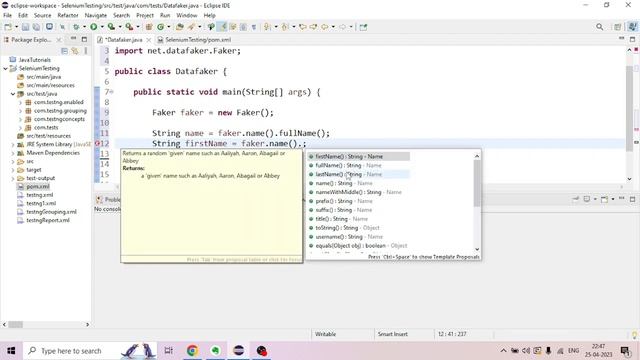
Task: Open the terminal toolbar icon
Action: click(49, 27)
